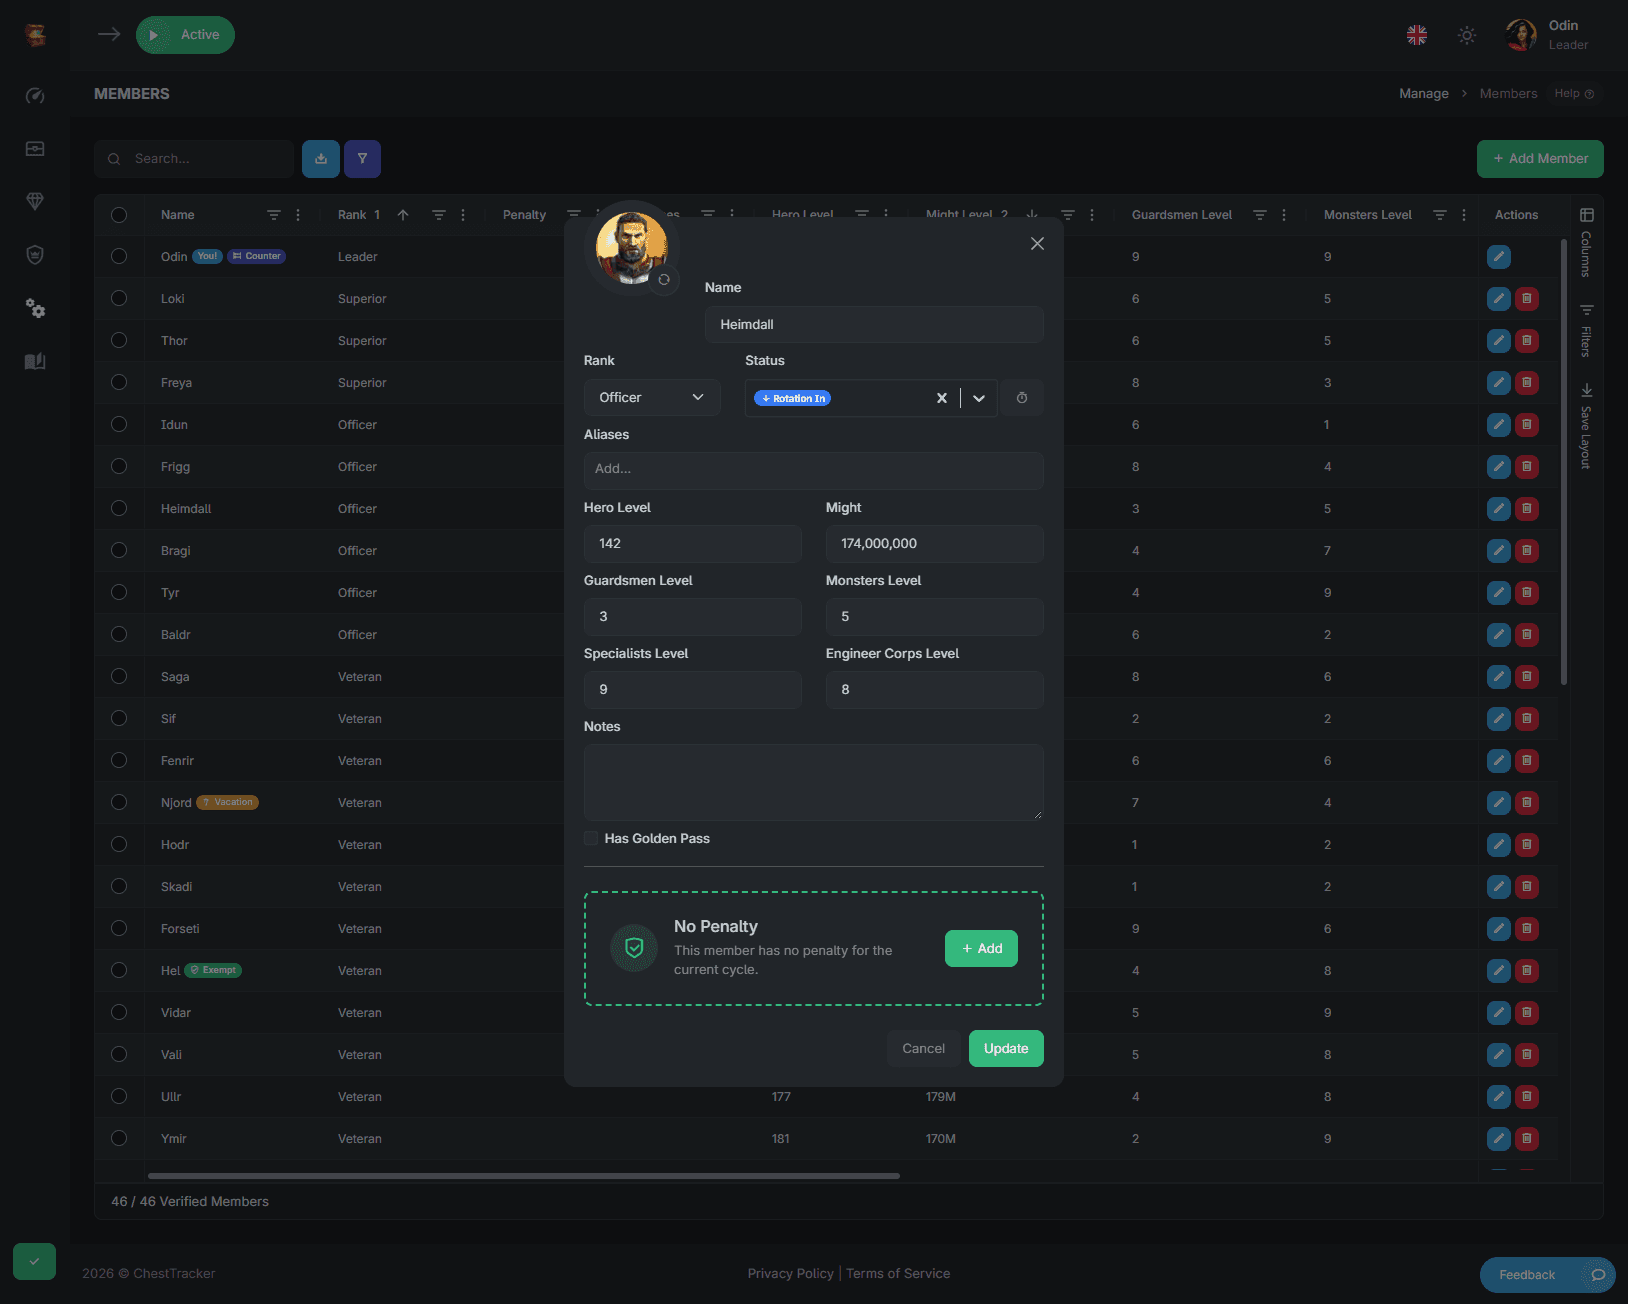Viewport: 1628px width, 1304px height.
Task: Click the Add Member button
Action: (1540, 159)
